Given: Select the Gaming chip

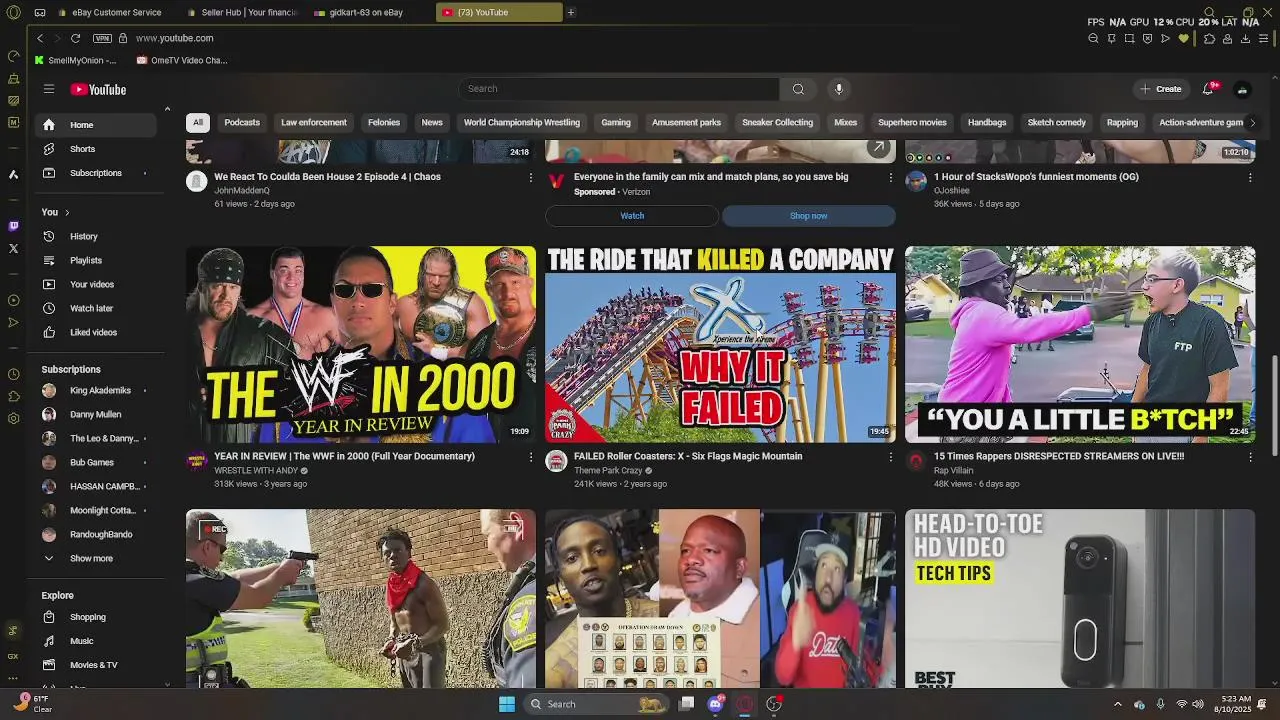Looking at the screenshot, I should click(616, 123).
